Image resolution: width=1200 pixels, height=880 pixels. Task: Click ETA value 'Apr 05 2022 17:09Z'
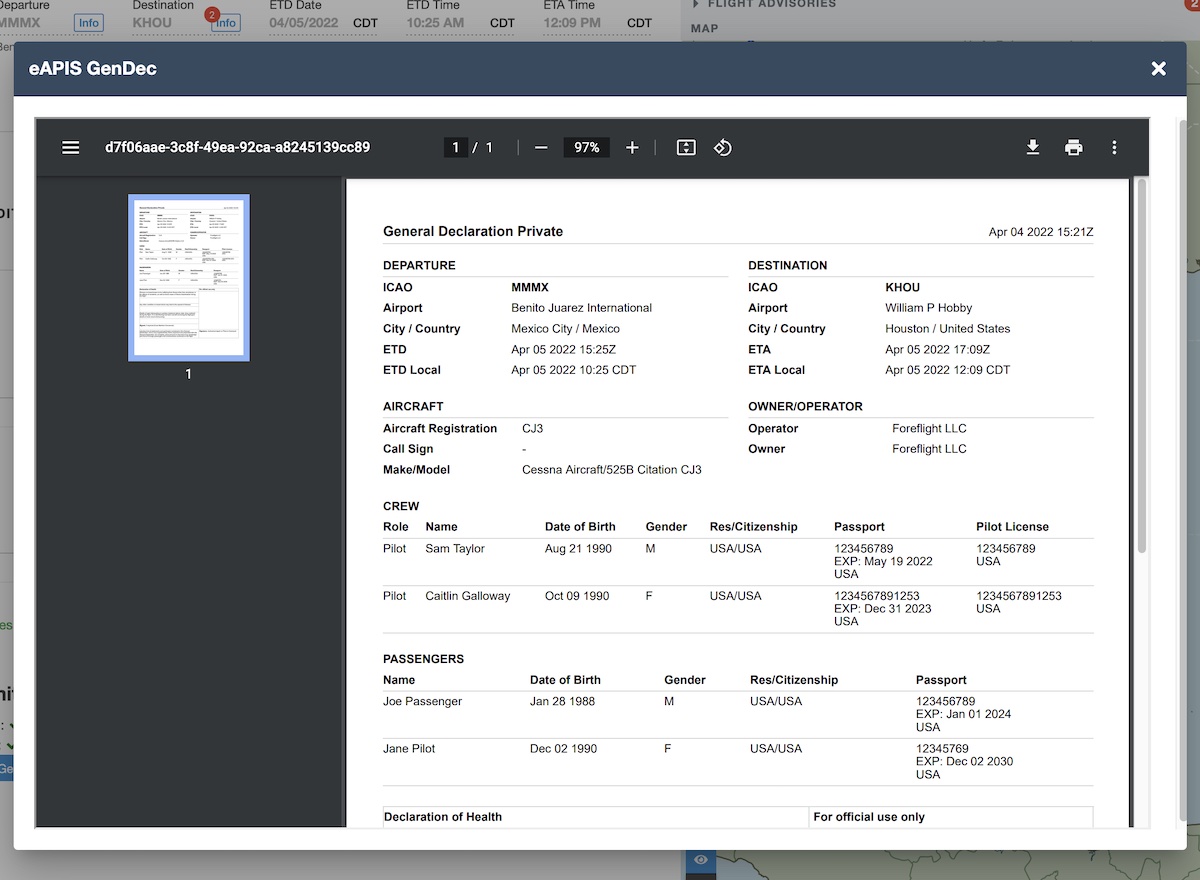(938, 350)
